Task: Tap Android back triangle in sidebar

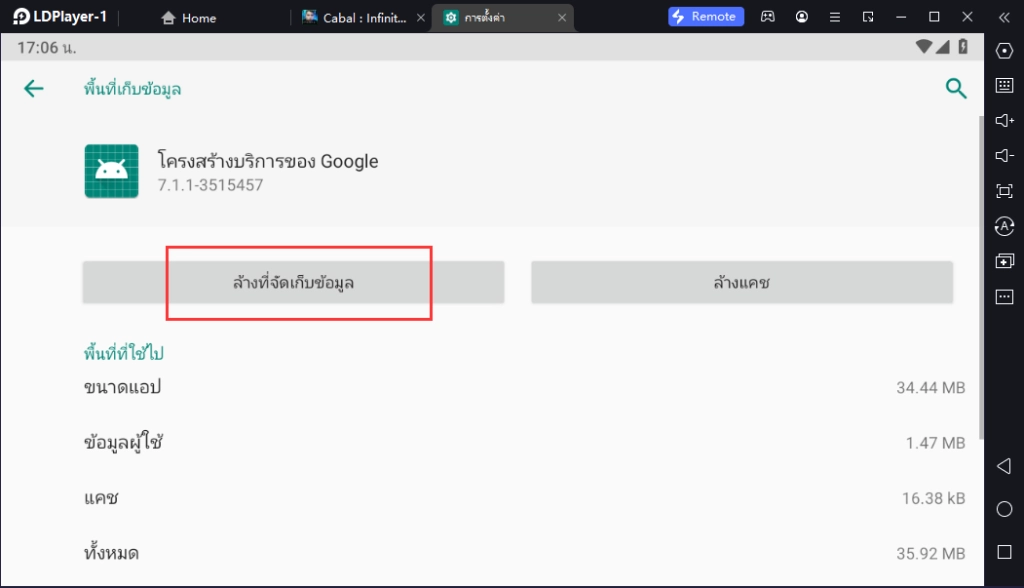Action: click(x=1004, y=466)
